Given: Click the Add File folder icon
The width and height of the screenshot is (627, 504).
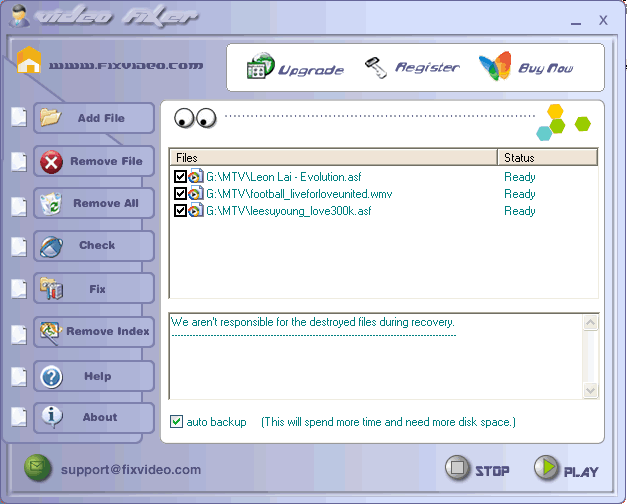Looking at the screenshot, I should click(x=50, y=117).
